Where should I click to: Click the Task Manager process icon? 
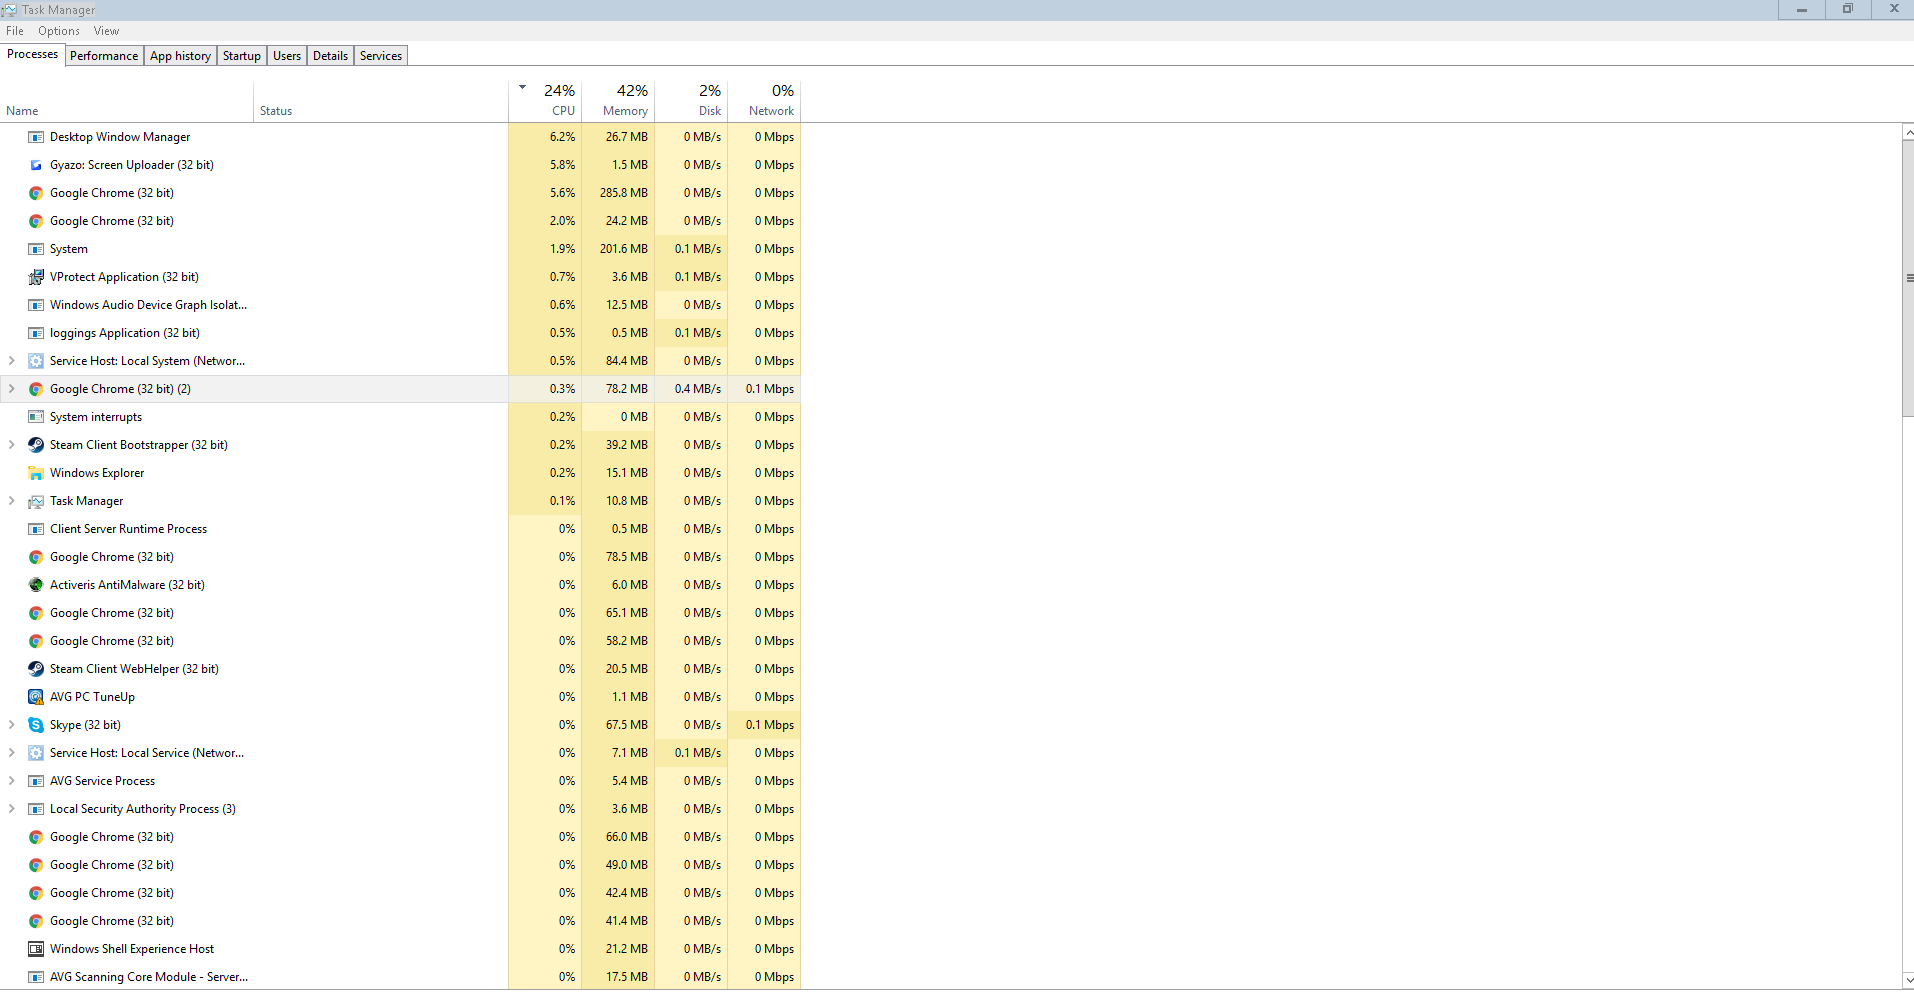pyautogui.click(x=36, y=501)
